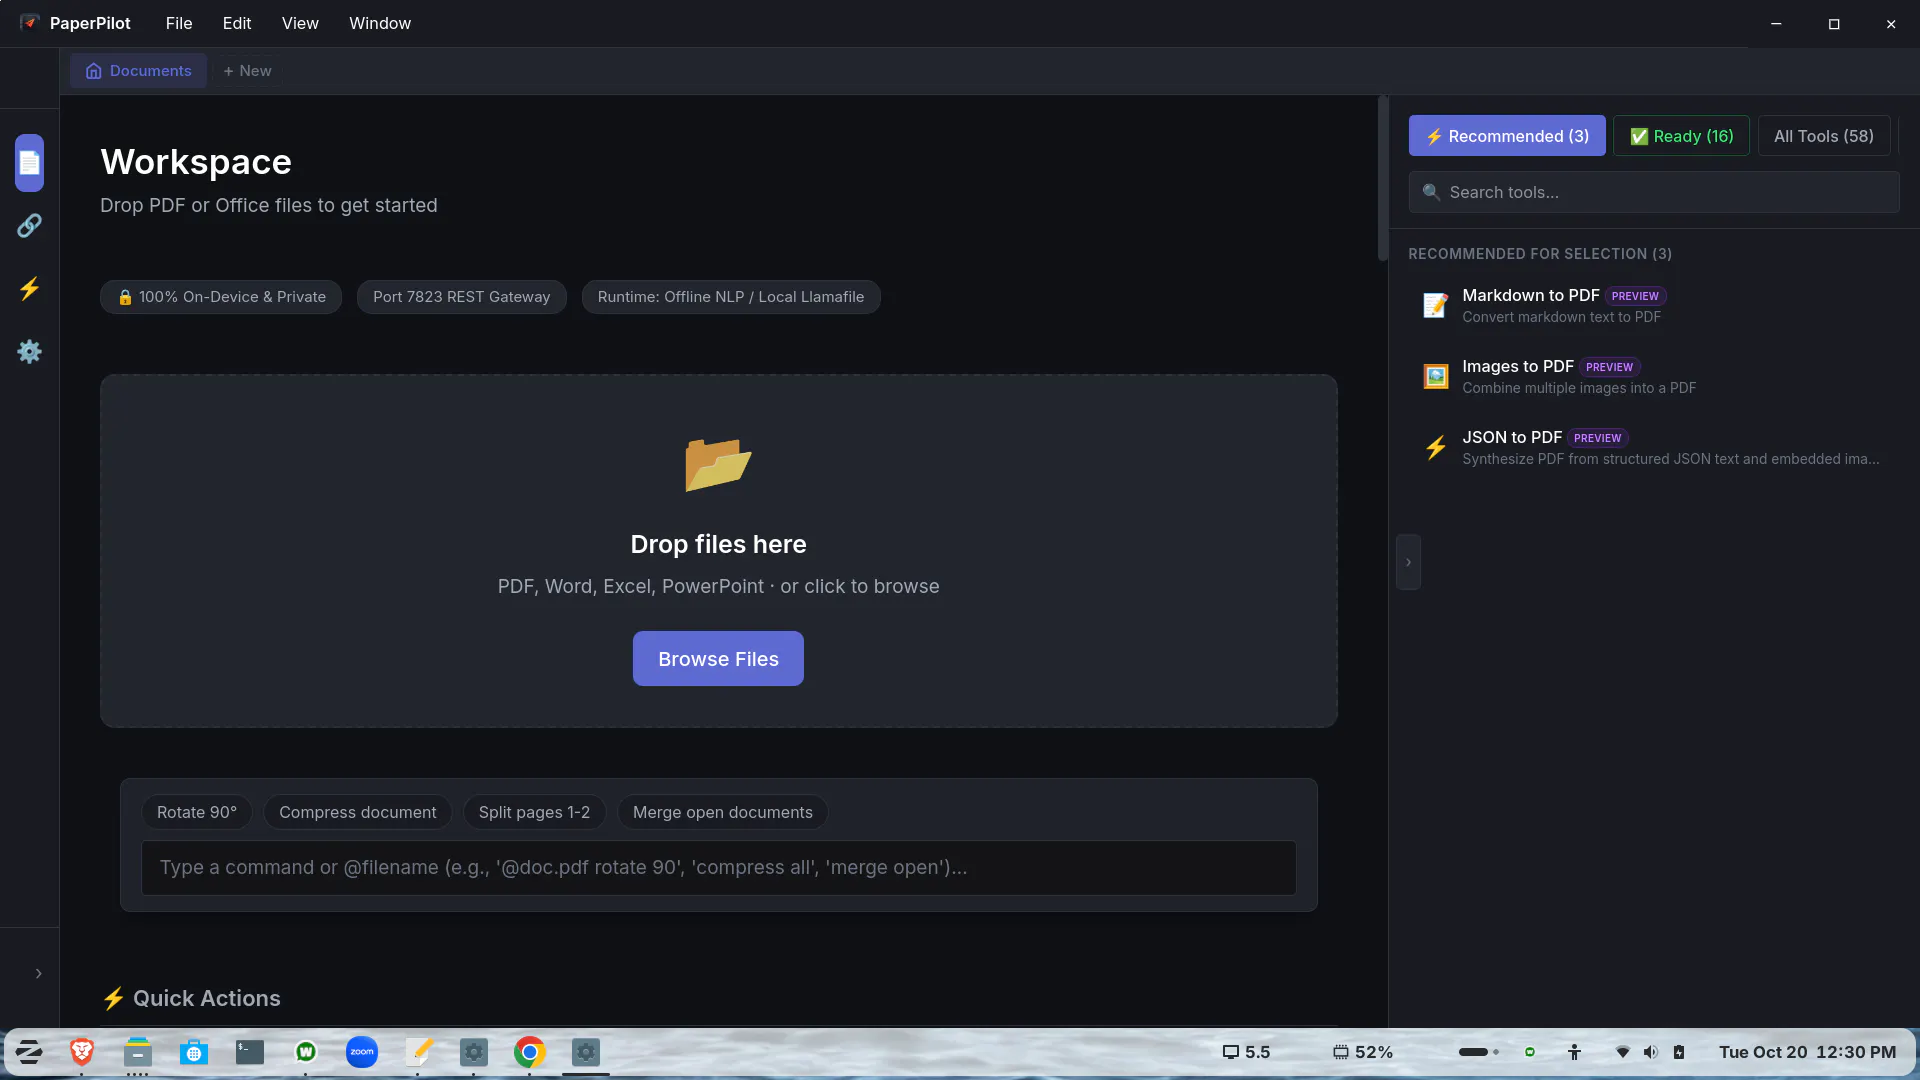Expand the left sidebar chevron
Viewport: 1920px width, 1080px height.
tap(38, 973)
